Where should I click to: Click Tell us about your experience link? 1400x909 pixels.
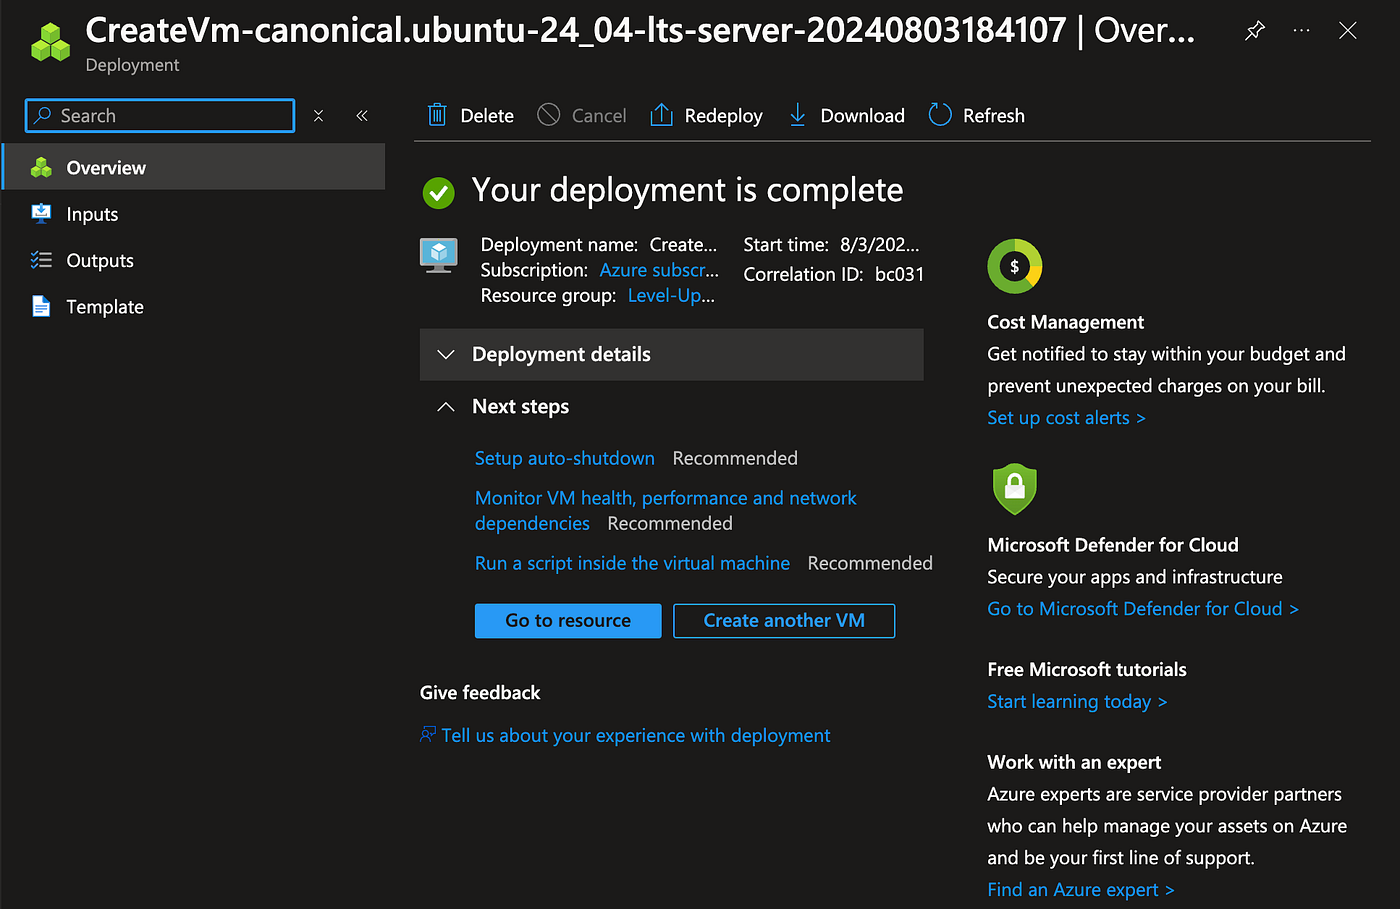636,735
